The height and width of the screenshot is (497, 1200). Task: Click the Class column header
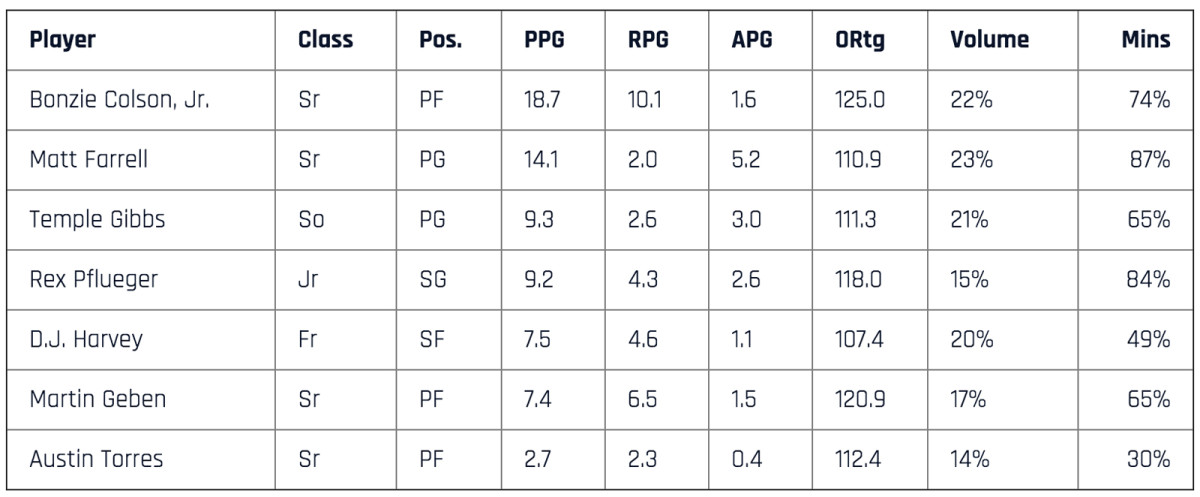coord(326,41)
